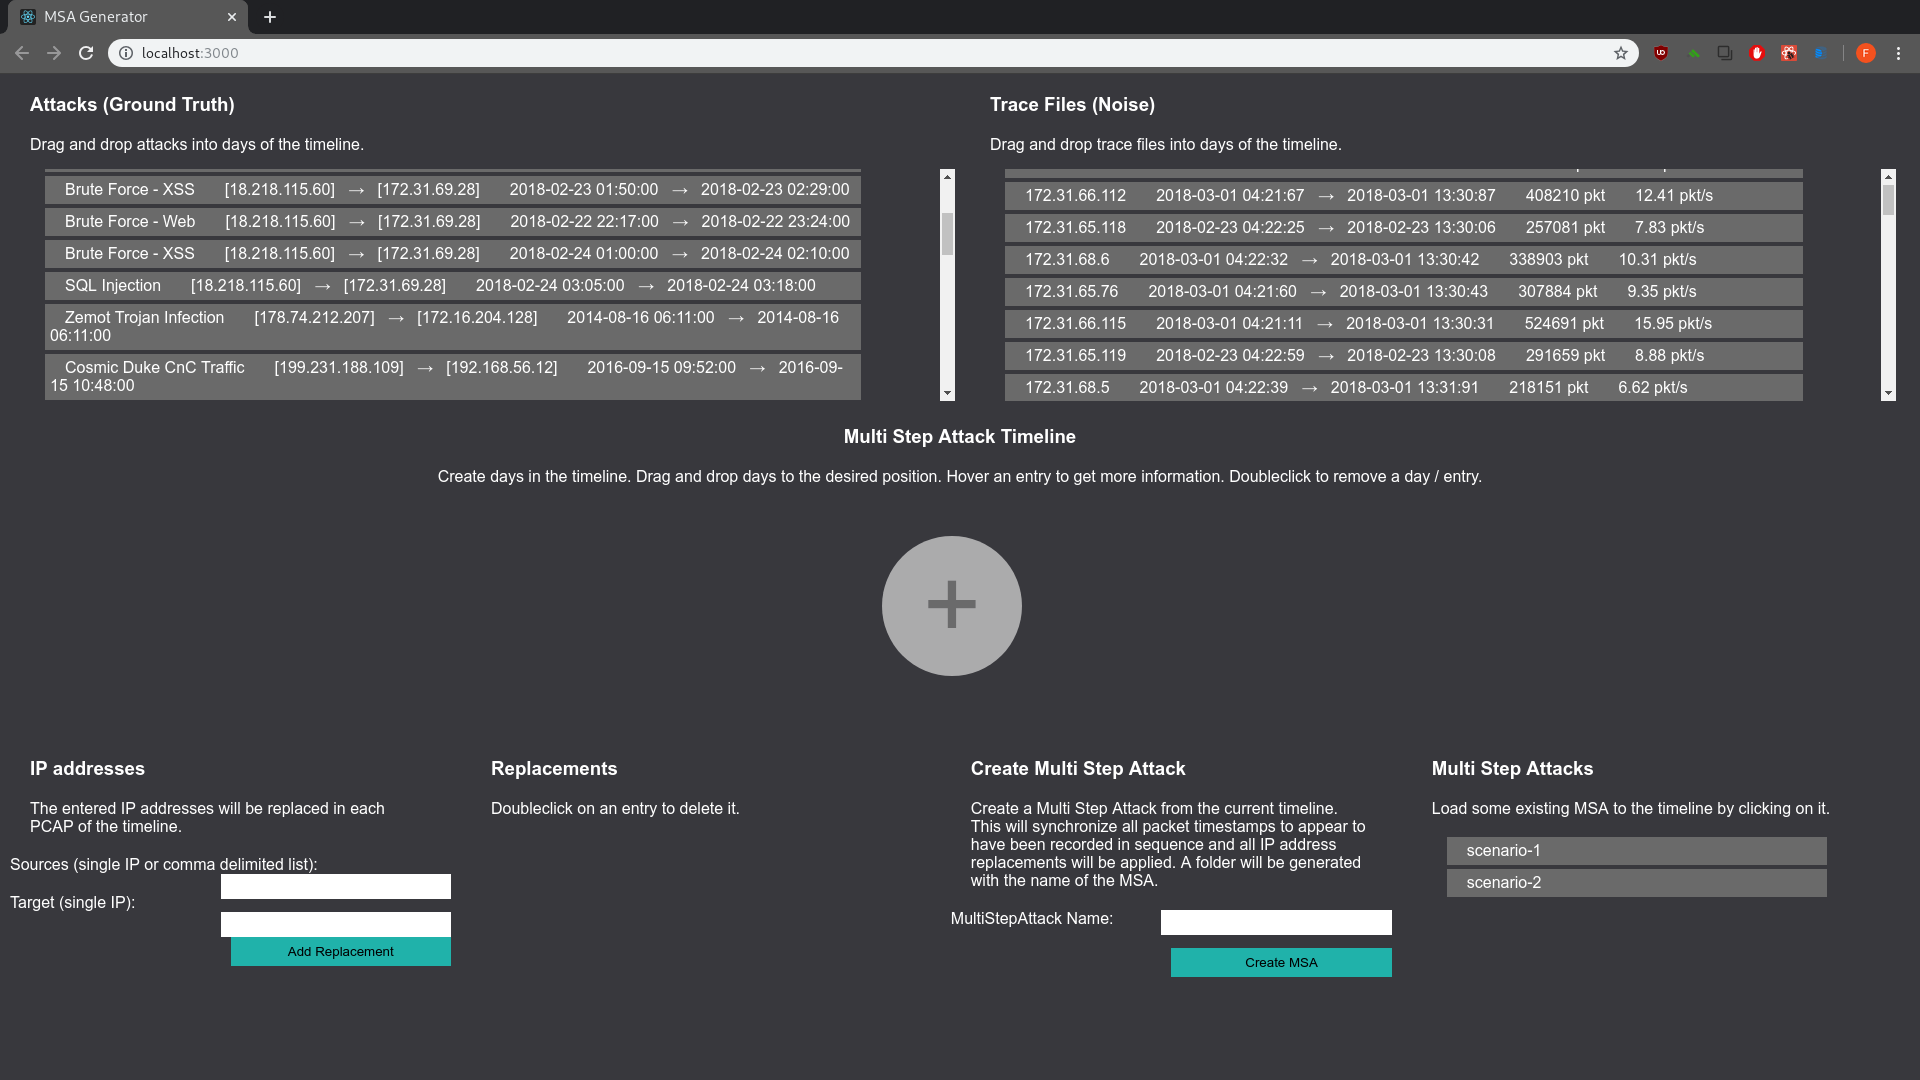1920x1080 pixels.
Task: Click the trace files scrollbar down arrow
Action: pyautogui.click(x=1888, y=394)
